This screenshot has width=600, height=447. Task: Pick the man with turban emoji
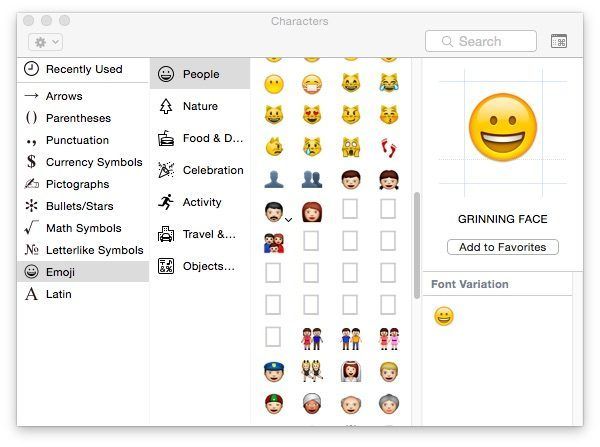point(312,404)
